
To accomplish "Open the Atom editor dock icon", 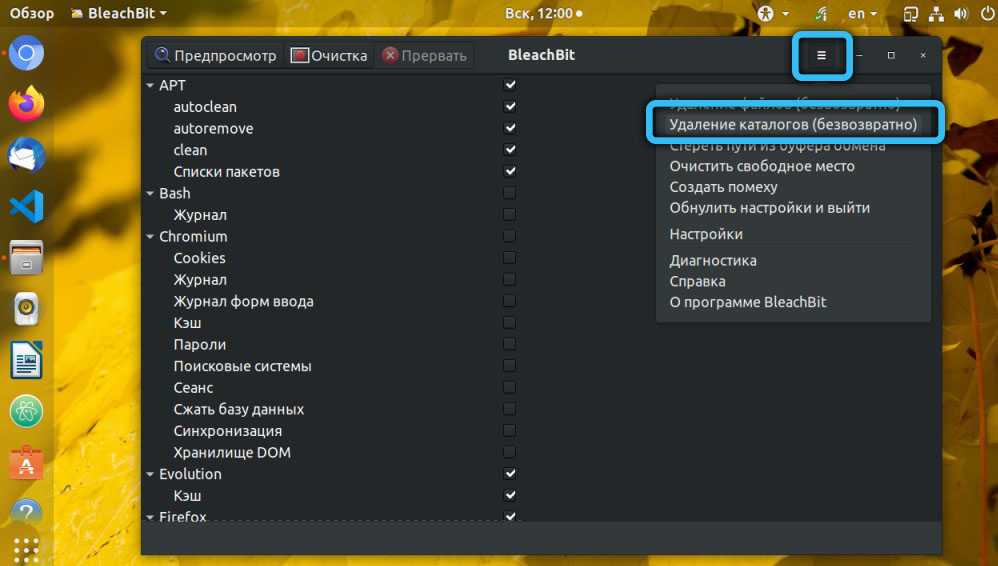I will (26, 411).
